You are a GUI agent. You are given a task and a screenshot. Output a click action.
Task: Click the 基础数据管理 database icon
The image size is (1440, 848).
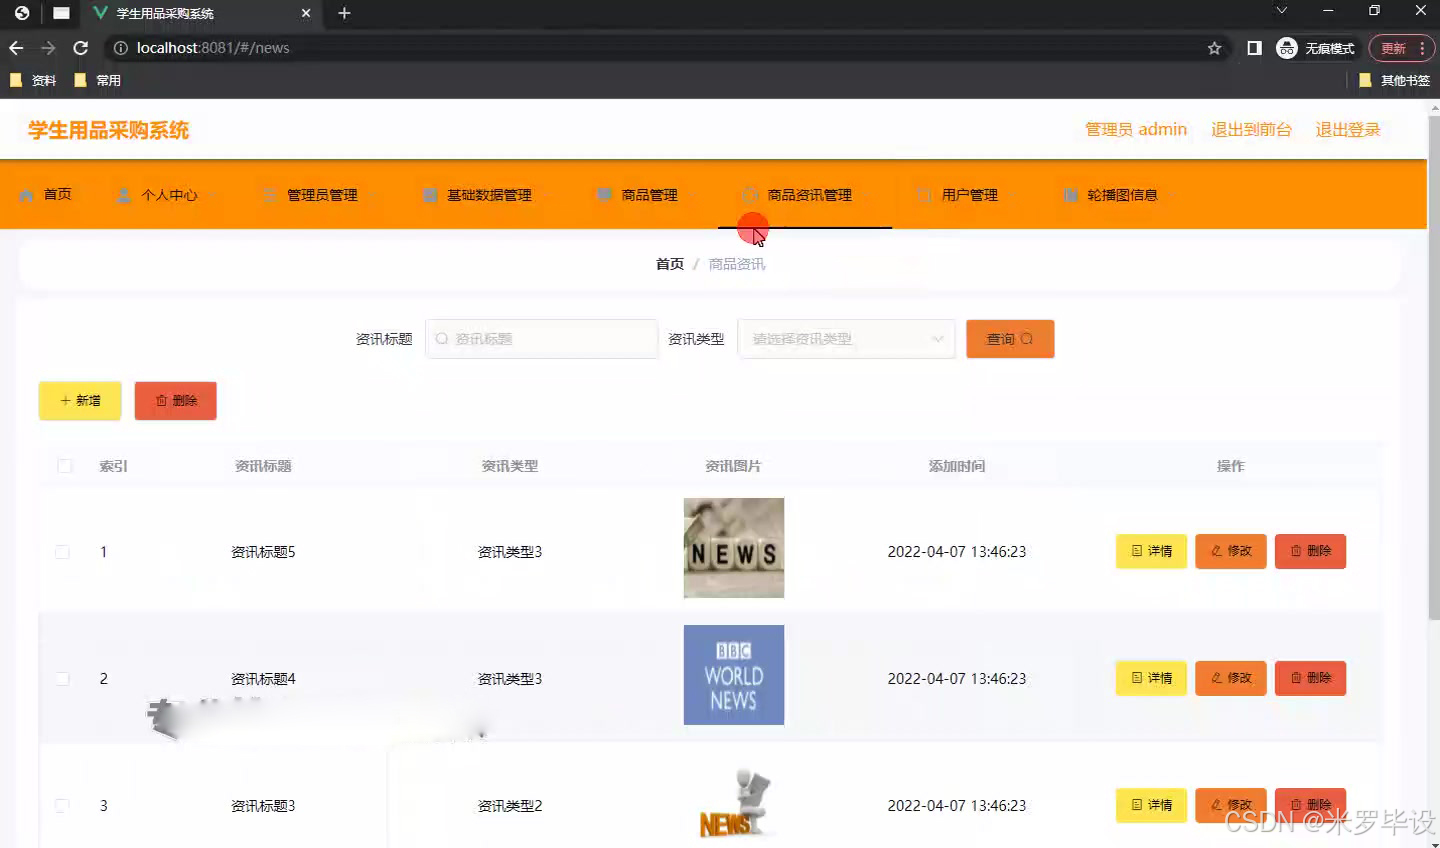pos(430,194)
